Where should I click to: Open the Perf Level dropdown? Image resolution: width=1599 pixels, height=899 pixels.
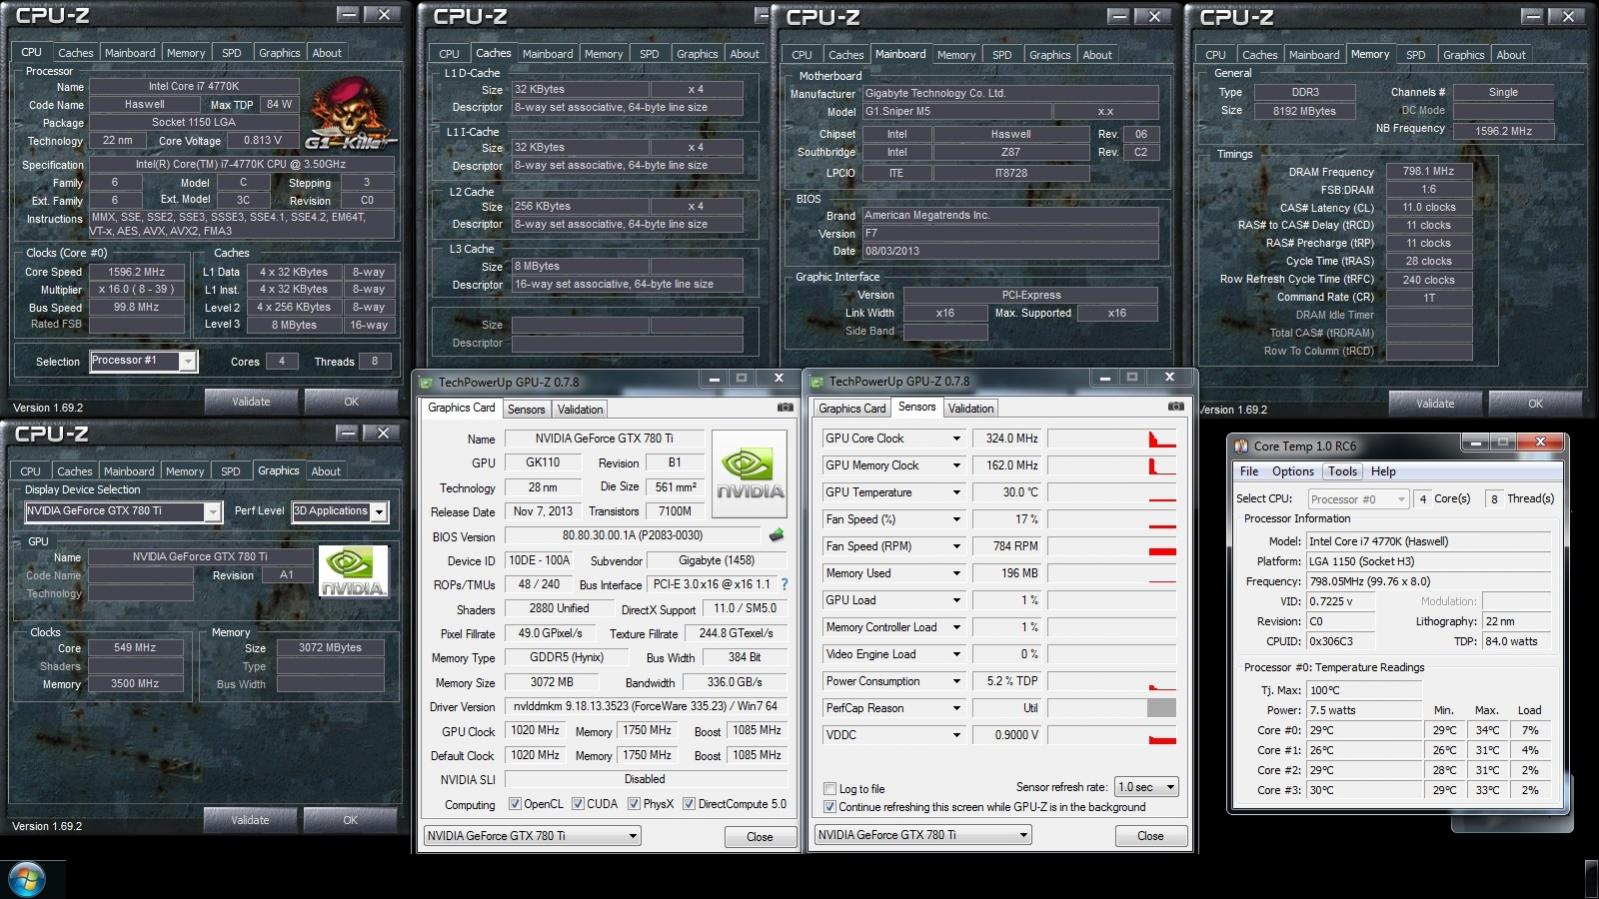coord(379,512)
